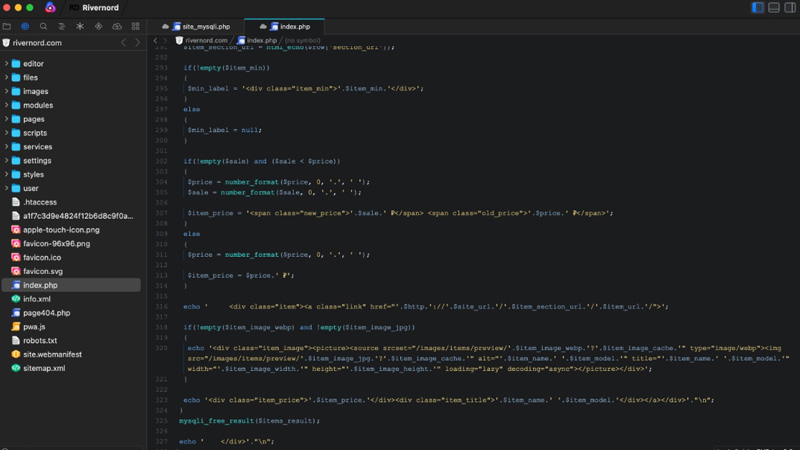Screen dimensions: 800x450
Task: Open the find in project search pane
Action: point(43,26)
